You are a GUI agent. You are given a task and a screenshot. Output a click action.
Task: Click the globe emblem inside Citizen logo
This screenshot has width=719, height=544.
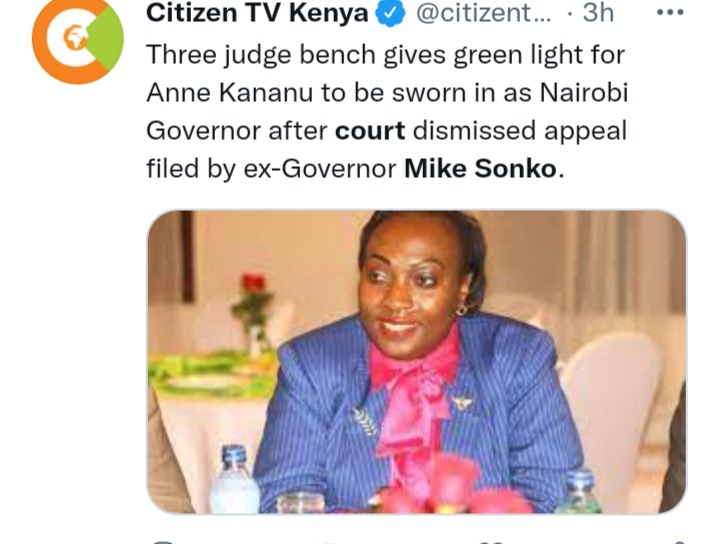(x=76, y=38)
